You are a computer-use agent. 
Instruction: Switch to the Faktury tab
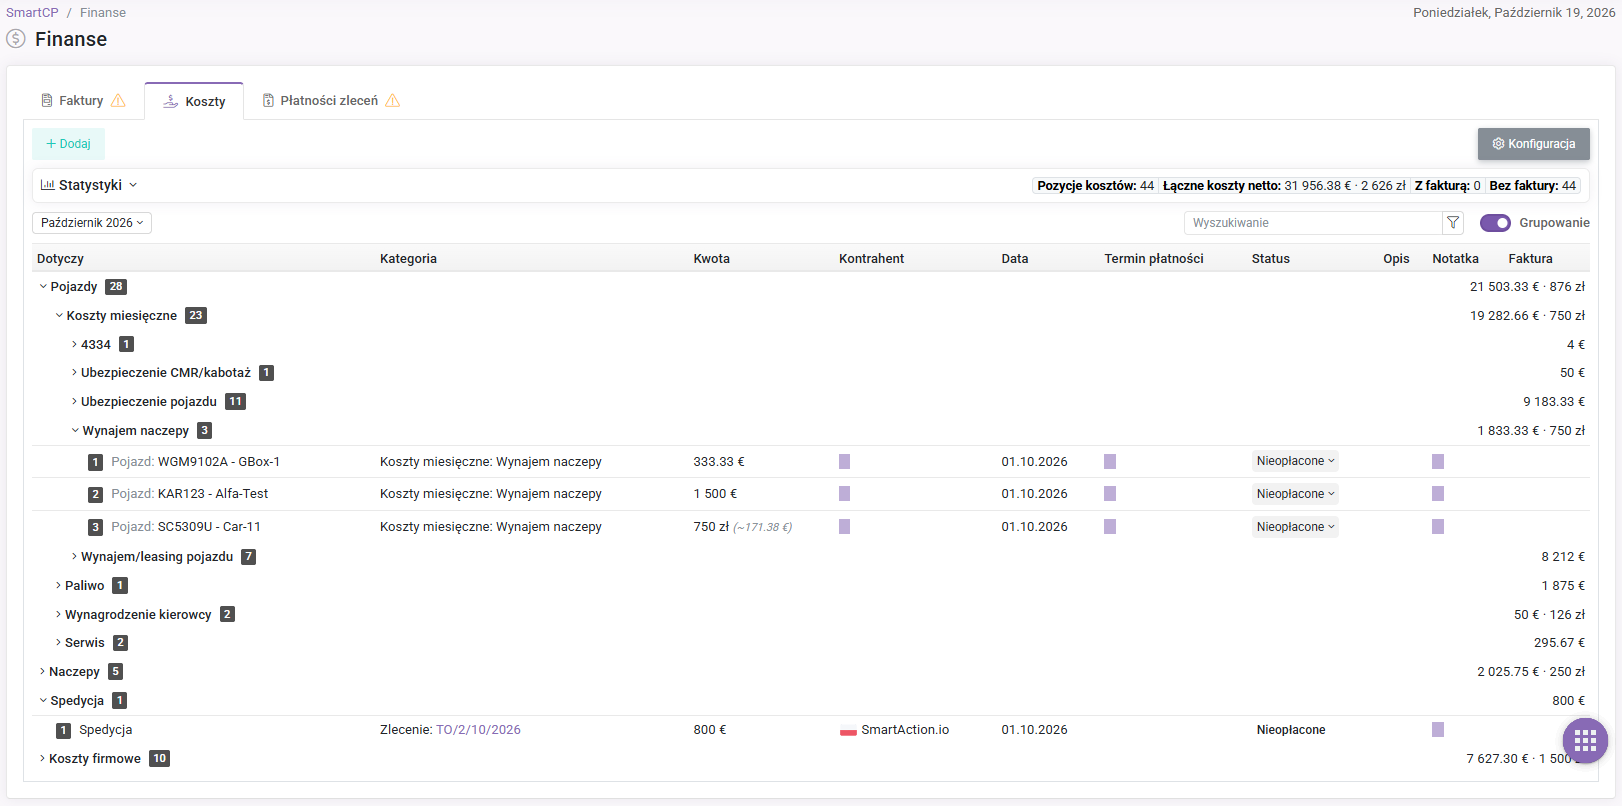coord(81,101)
